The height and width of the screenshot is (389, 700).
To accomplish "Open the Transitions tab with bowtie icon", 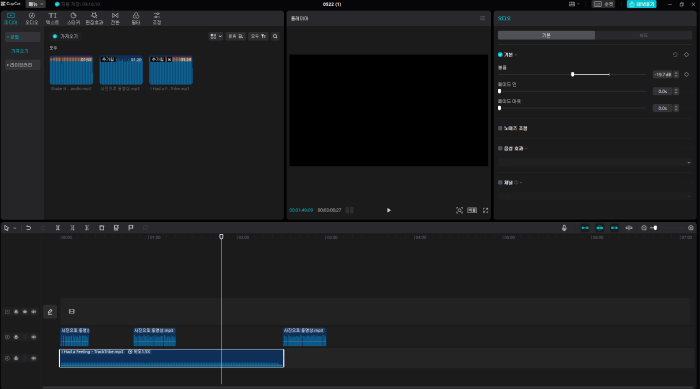I will [x=115, y=18].
